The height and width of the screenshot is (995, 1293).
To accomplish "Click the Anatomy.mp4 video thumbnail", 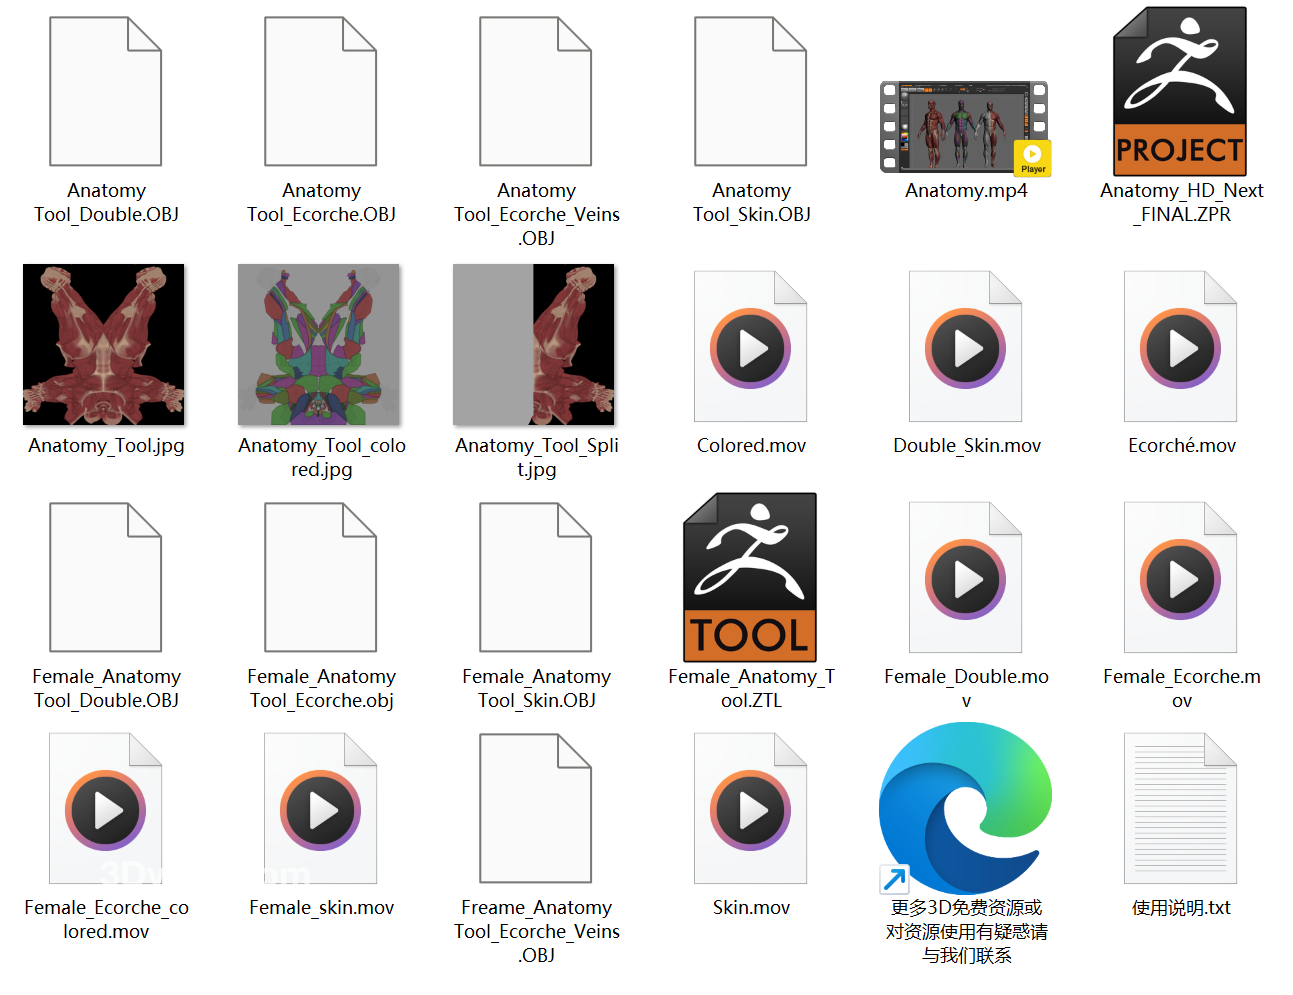I will tap(965, 128).
